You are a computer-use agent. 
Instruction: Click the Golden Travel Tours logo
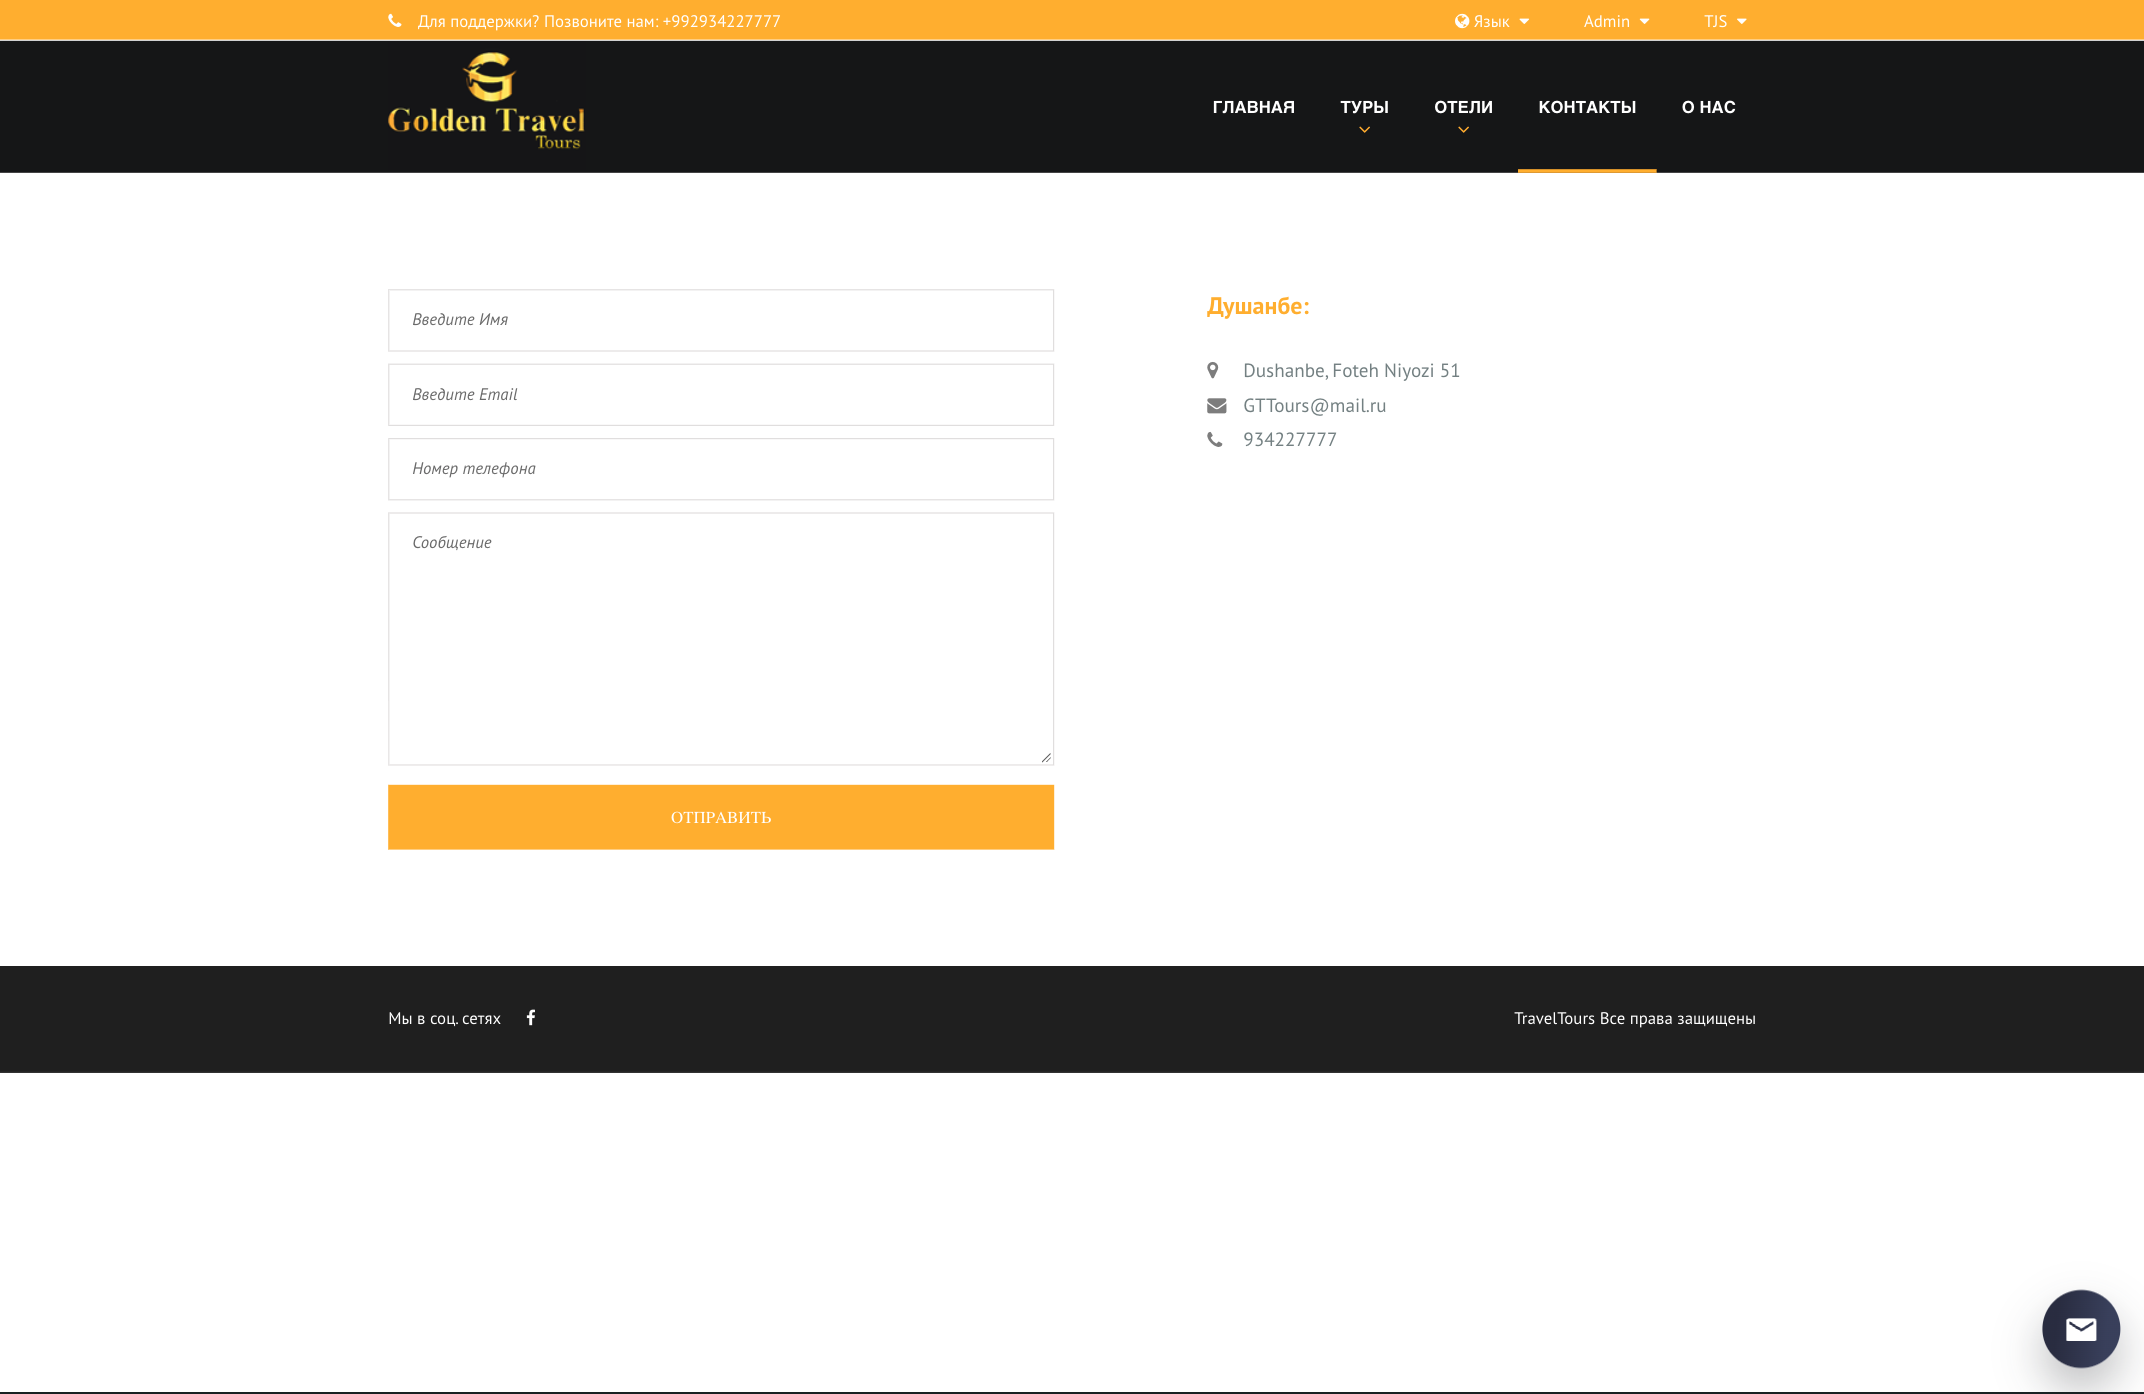(487, 102)
